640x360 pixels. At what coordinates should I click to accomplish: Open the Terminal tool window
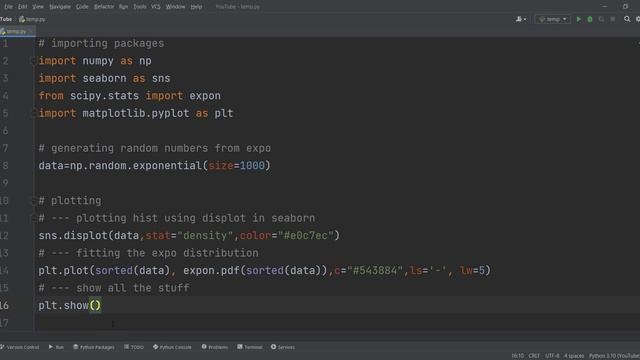point(250,347)
